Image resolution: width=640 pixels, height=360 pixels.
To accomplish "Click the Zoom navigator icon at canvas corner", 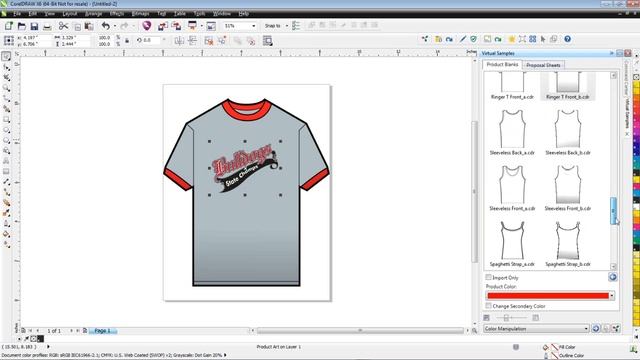I will coord(474,331).
